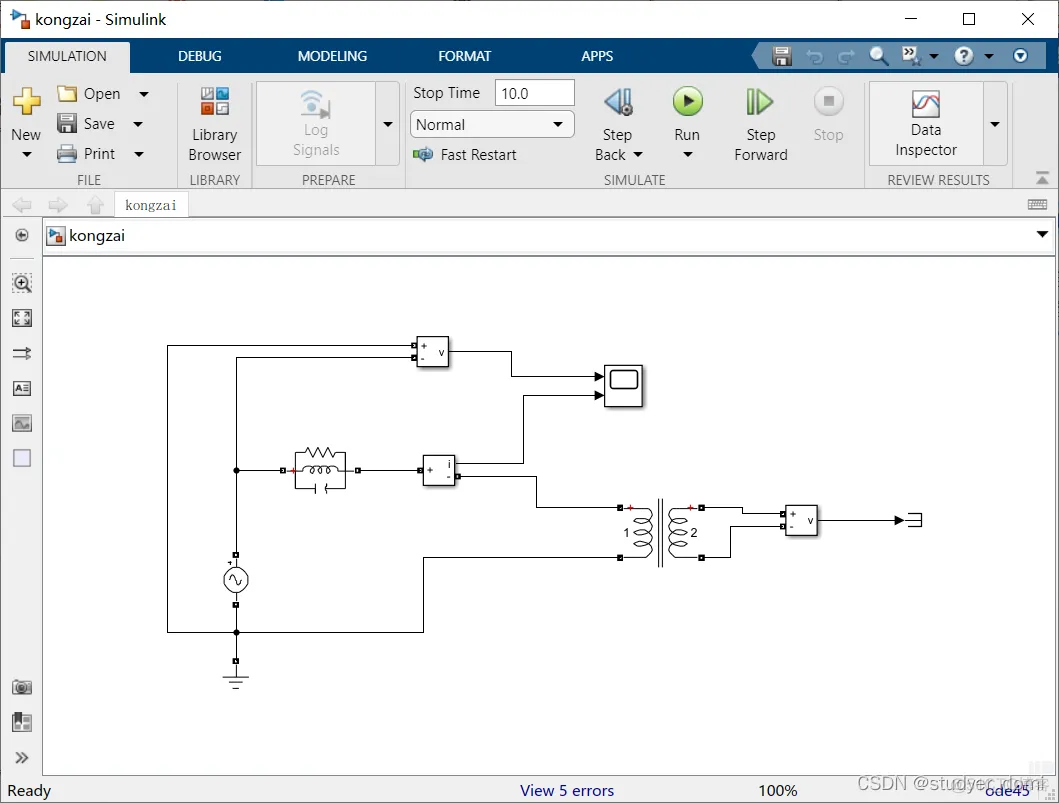Print the model with the Print icon
The height and width of the screenshot is (803, 1059).
[x=67, y=154]
